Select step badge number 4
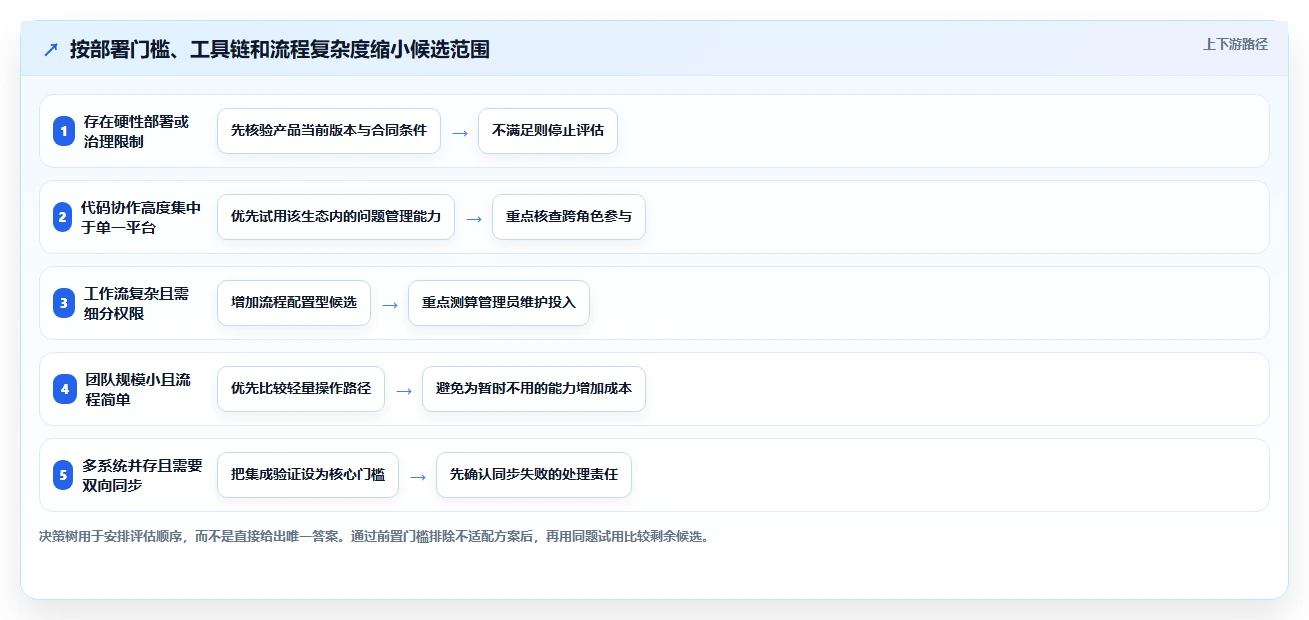Screen dimensions: 1309x620 pos(64,389)
